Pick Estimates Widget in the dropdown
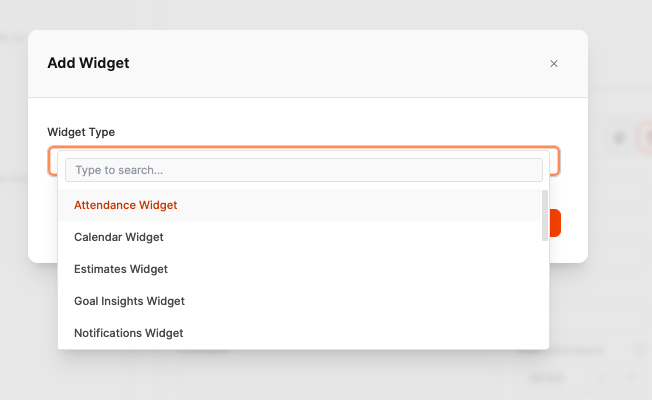The height and width of the screenshot is (400, 652). (121, 269)
